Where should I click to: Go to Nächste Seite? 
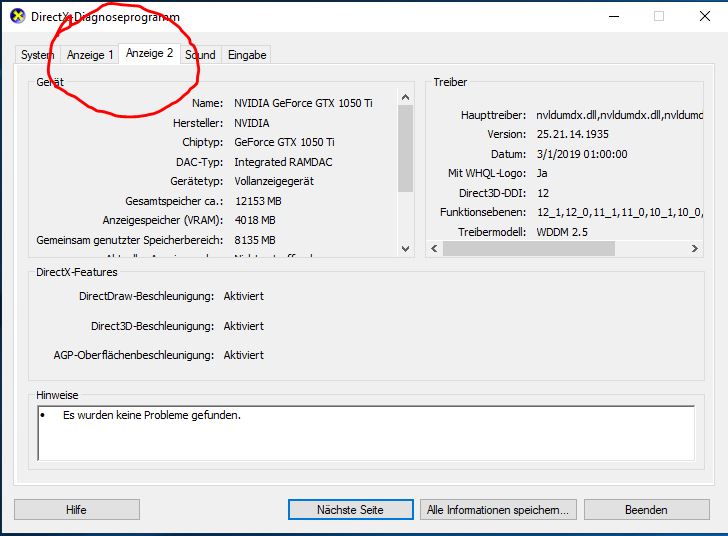[x=351, y=510]
